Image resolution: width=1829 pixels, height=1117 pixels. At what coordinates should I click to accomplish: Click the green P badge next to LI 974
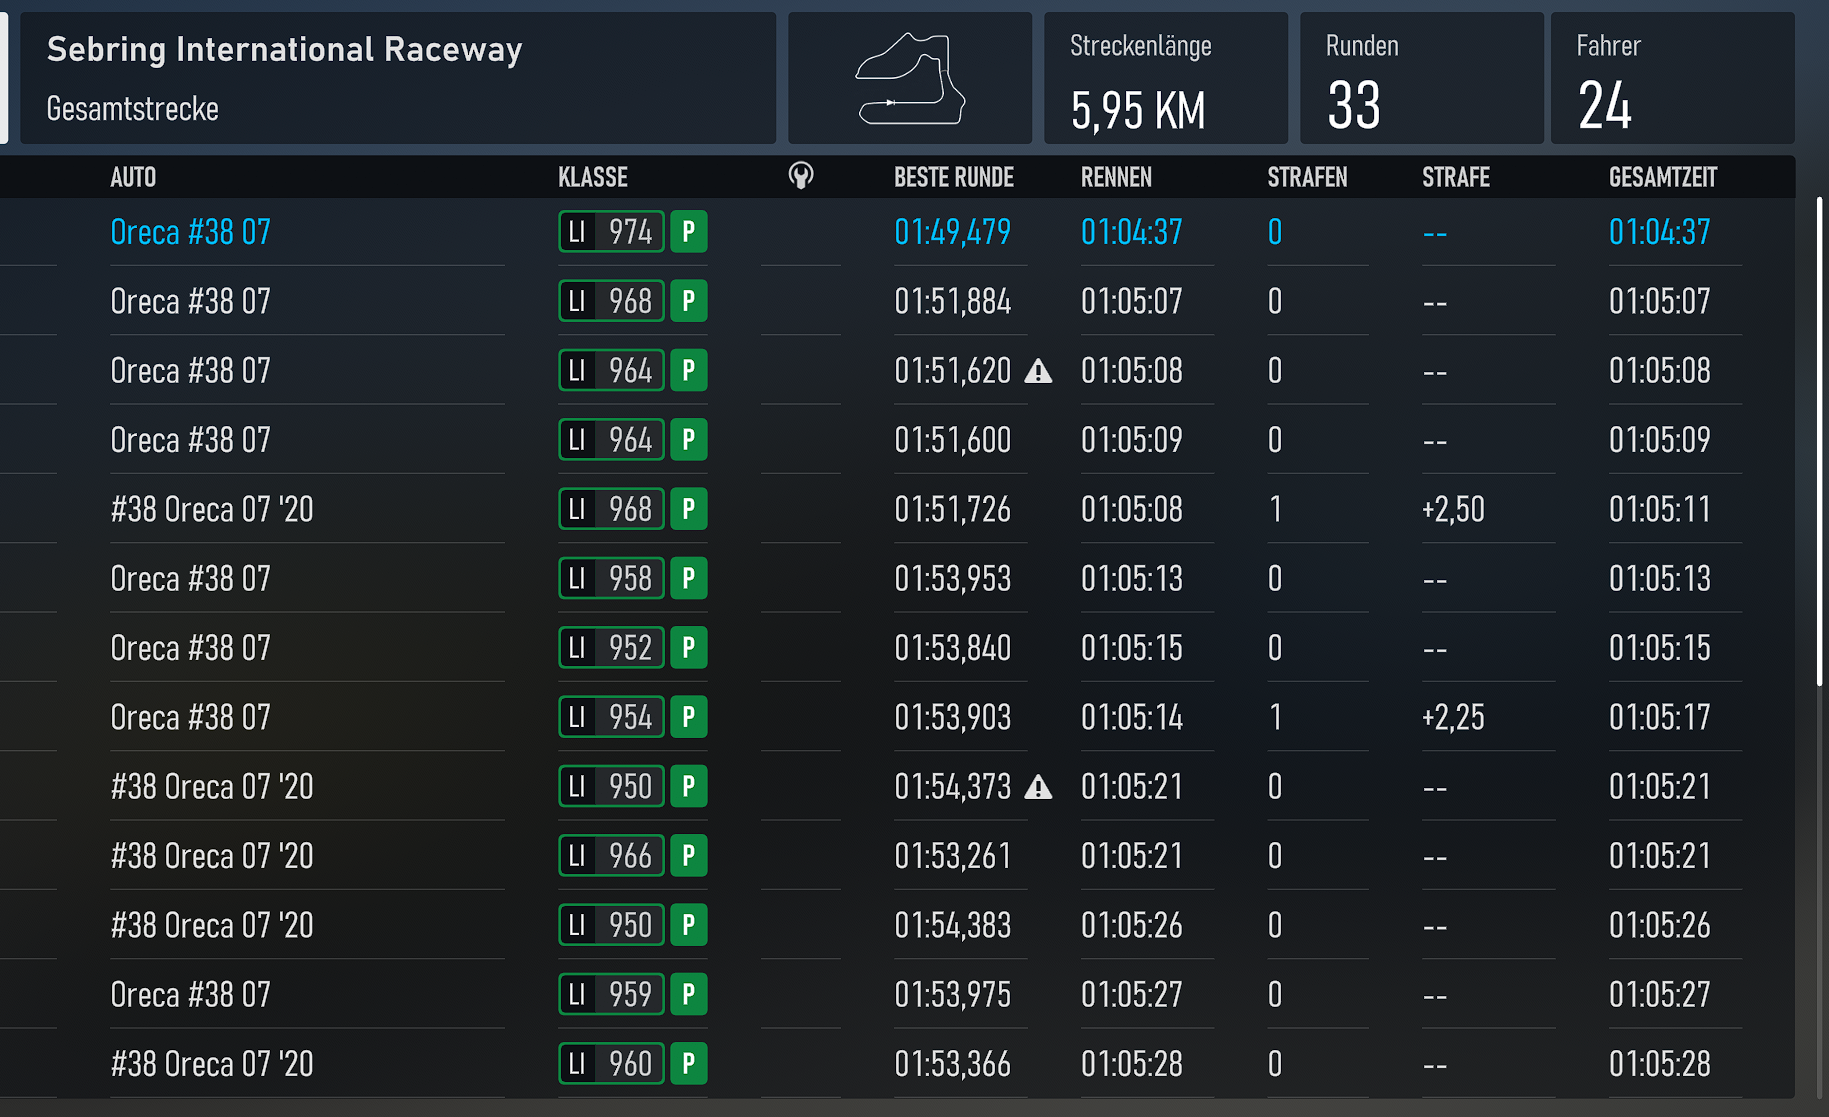689,232
